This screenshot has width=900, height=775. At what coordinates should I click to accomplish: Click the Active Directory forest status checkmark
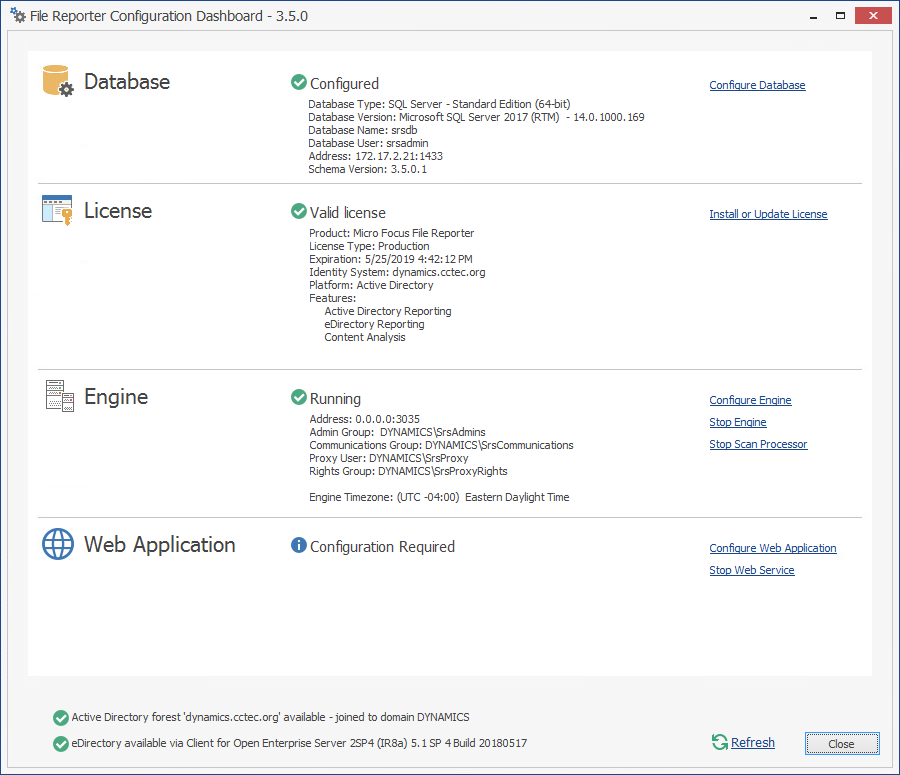tap(61, 717)
